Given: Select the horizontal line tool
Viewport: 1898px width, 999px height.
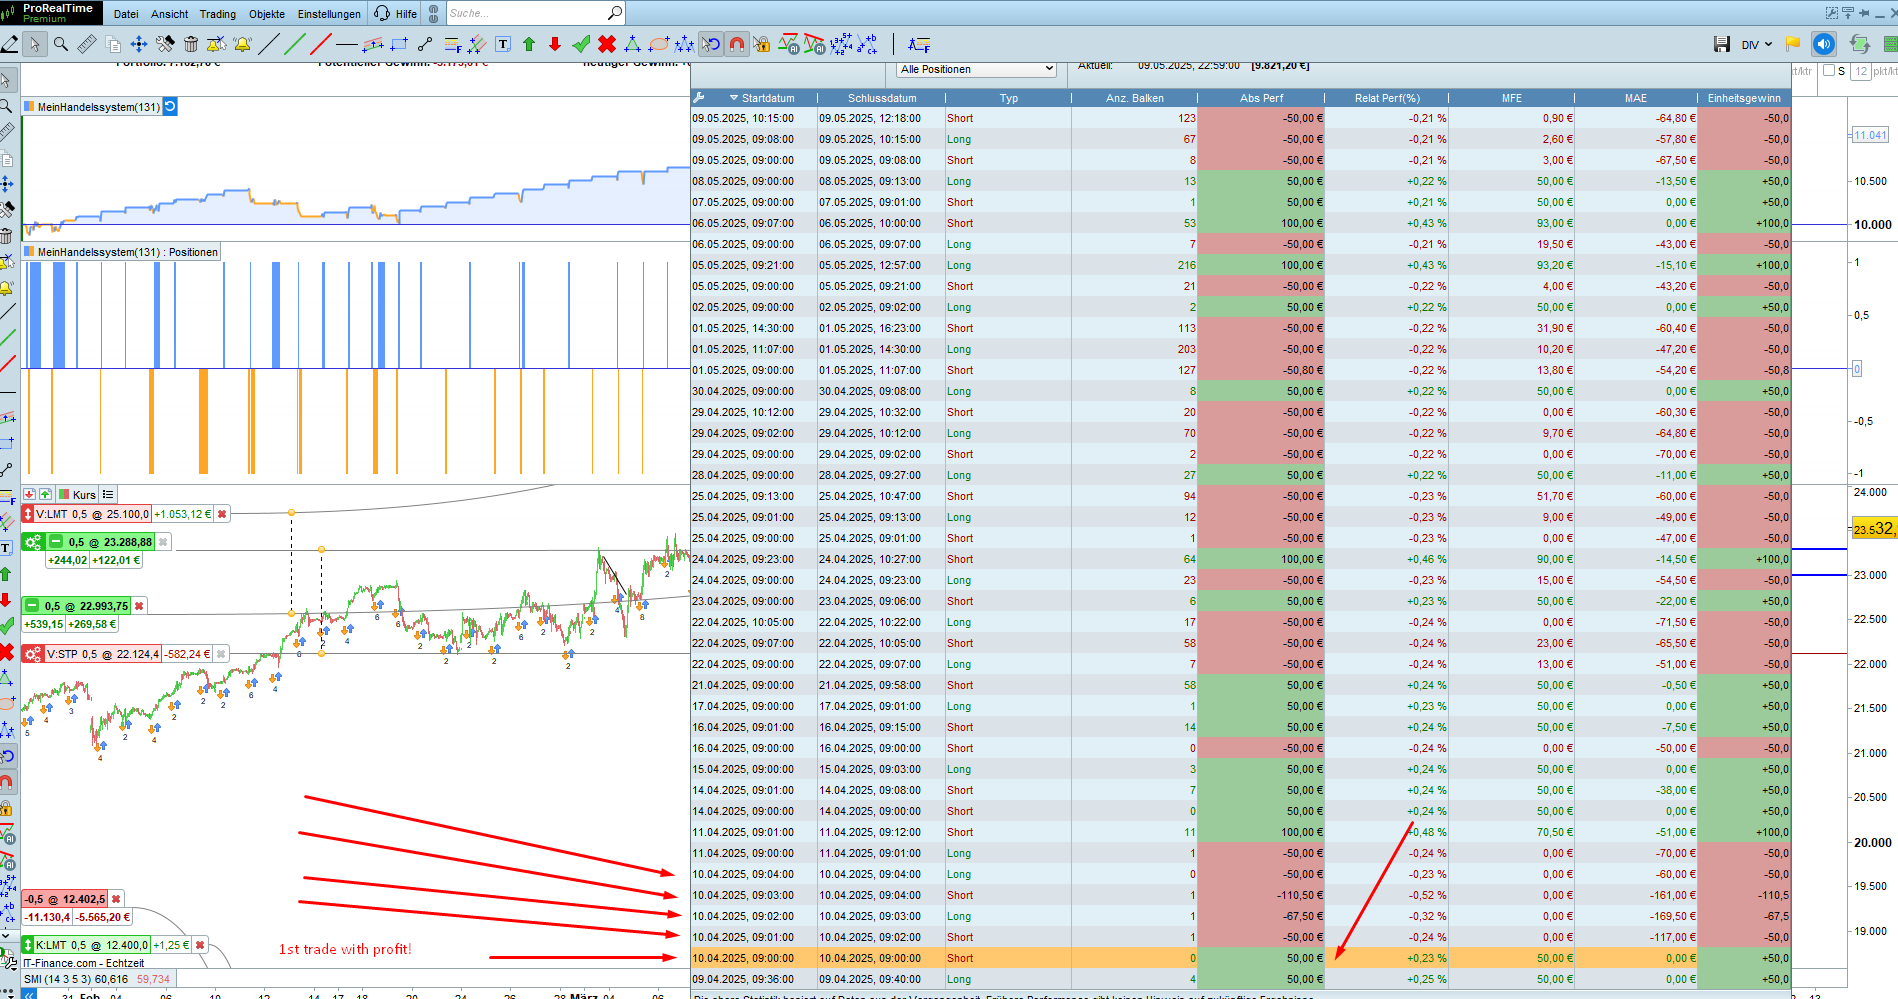Looking at the screenshot, I should click(347, 44).
